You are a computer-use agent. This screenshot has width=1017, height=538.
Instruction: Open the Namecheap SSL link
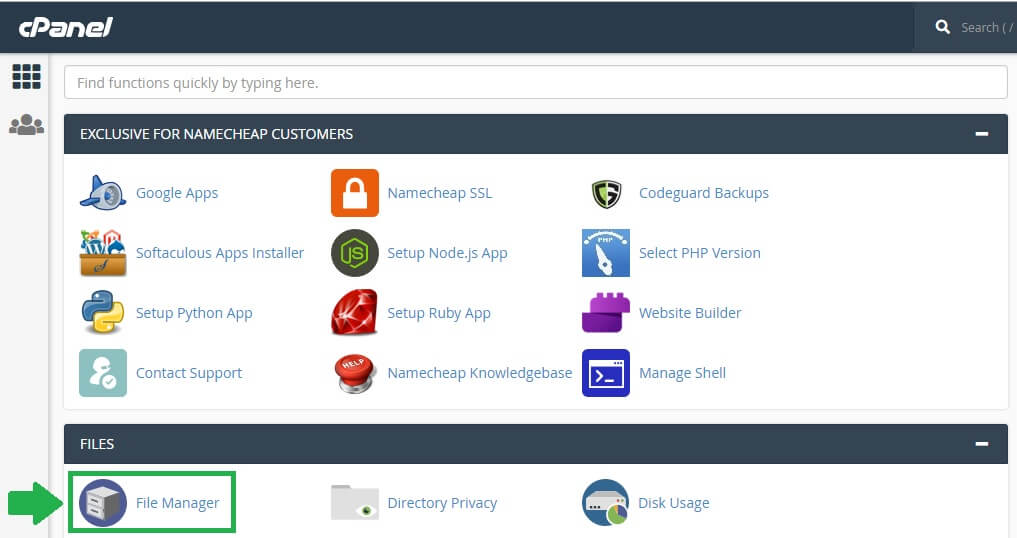coord(440,193)
